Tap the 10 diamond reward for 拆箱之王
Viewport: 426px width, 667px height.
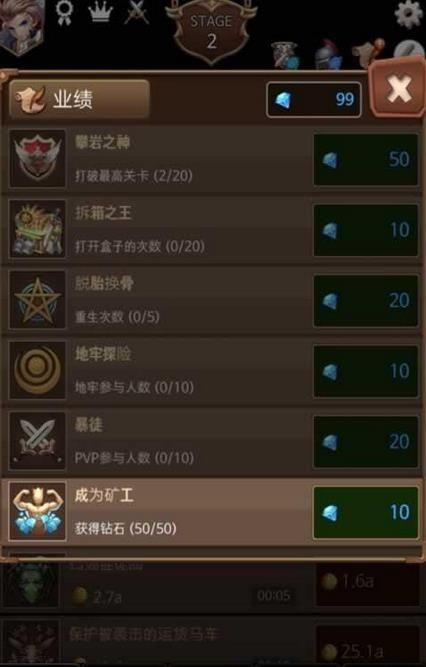point(366,230)
